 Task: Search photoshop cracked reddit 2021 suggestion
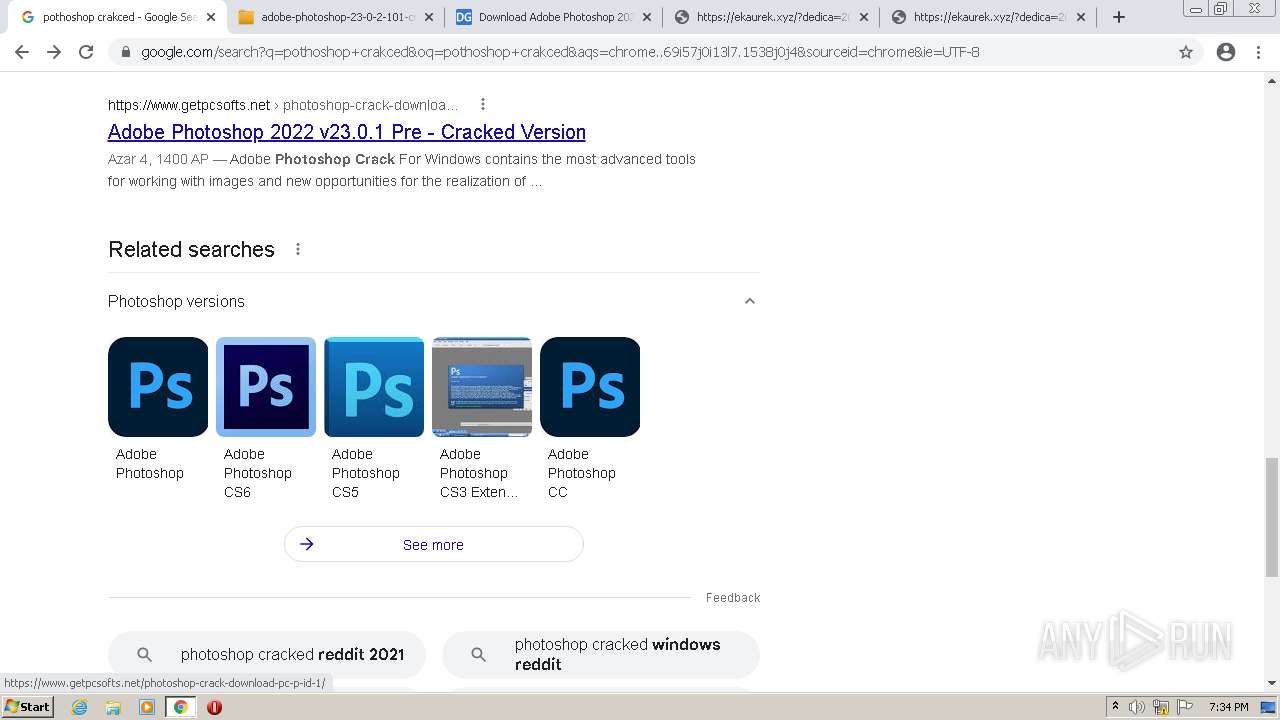pos(267,654)
